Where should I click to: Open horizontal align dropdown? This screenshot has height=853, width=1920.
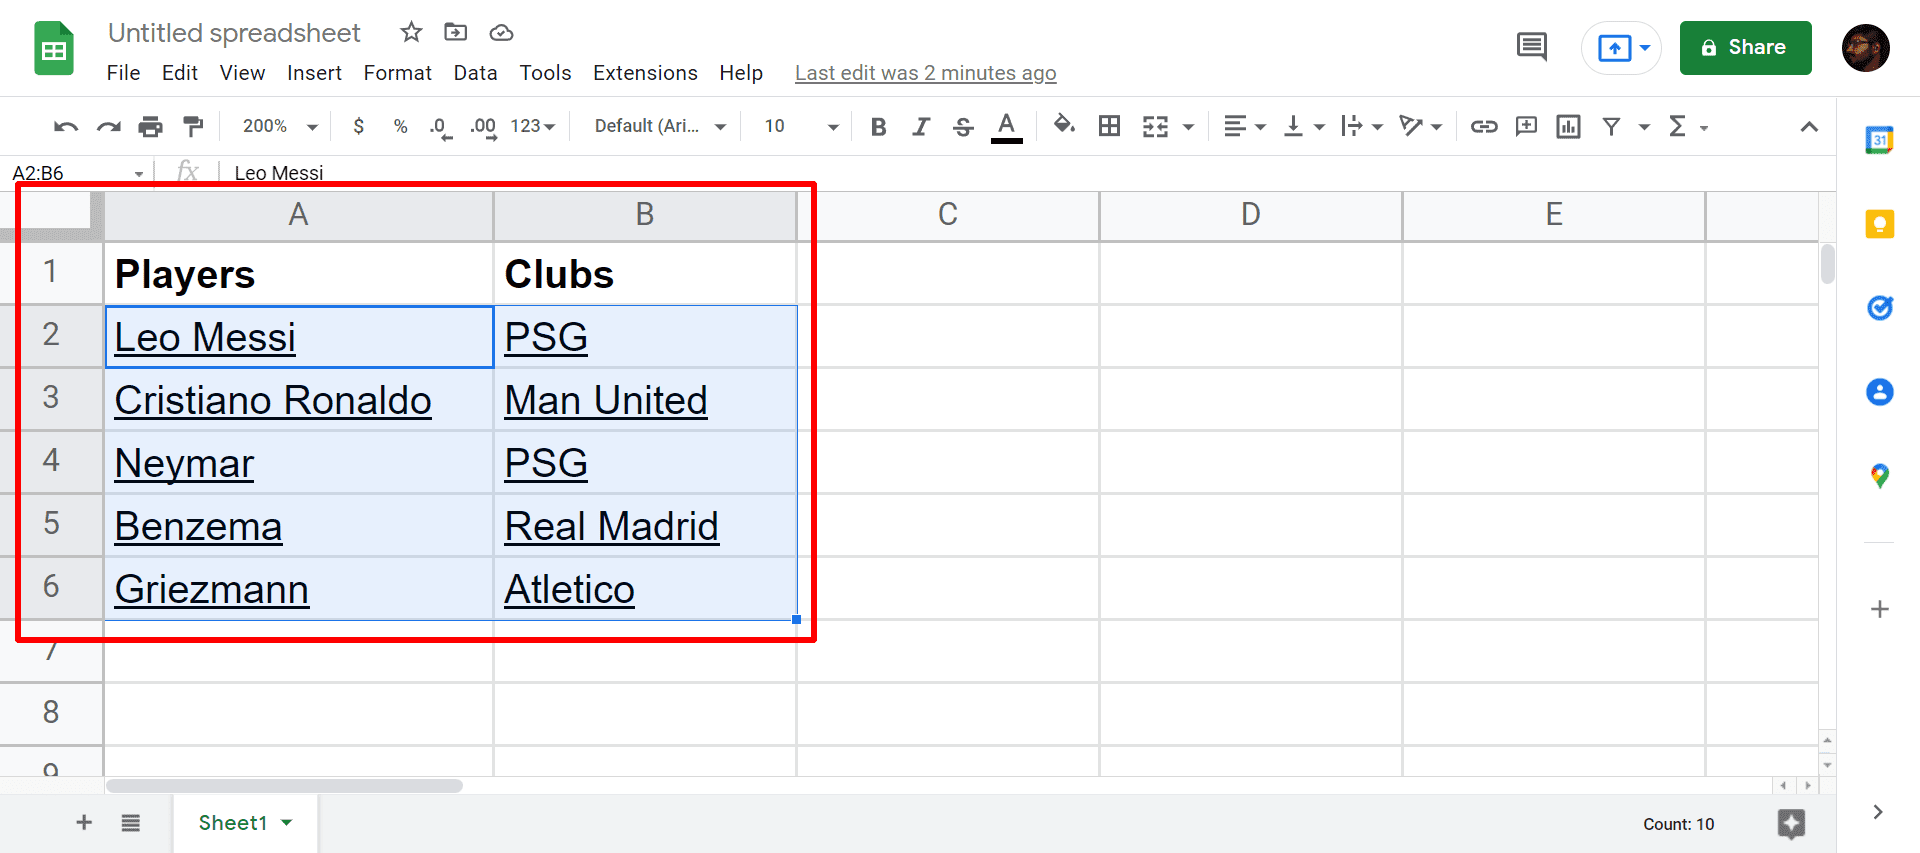coord(1245,126)
